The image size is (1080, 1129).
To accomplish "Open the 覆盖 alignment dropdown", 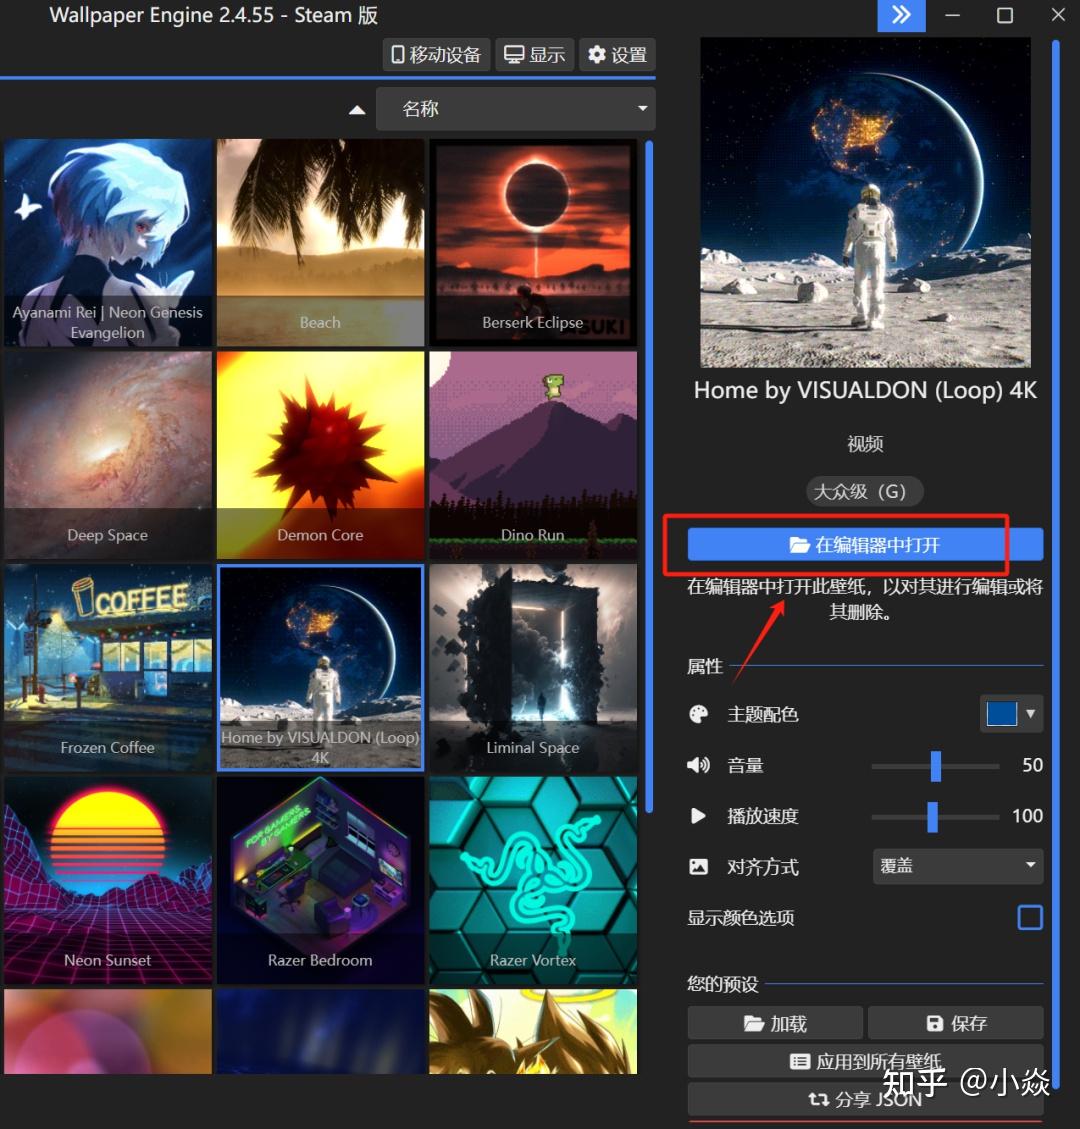I will point(958,865).
